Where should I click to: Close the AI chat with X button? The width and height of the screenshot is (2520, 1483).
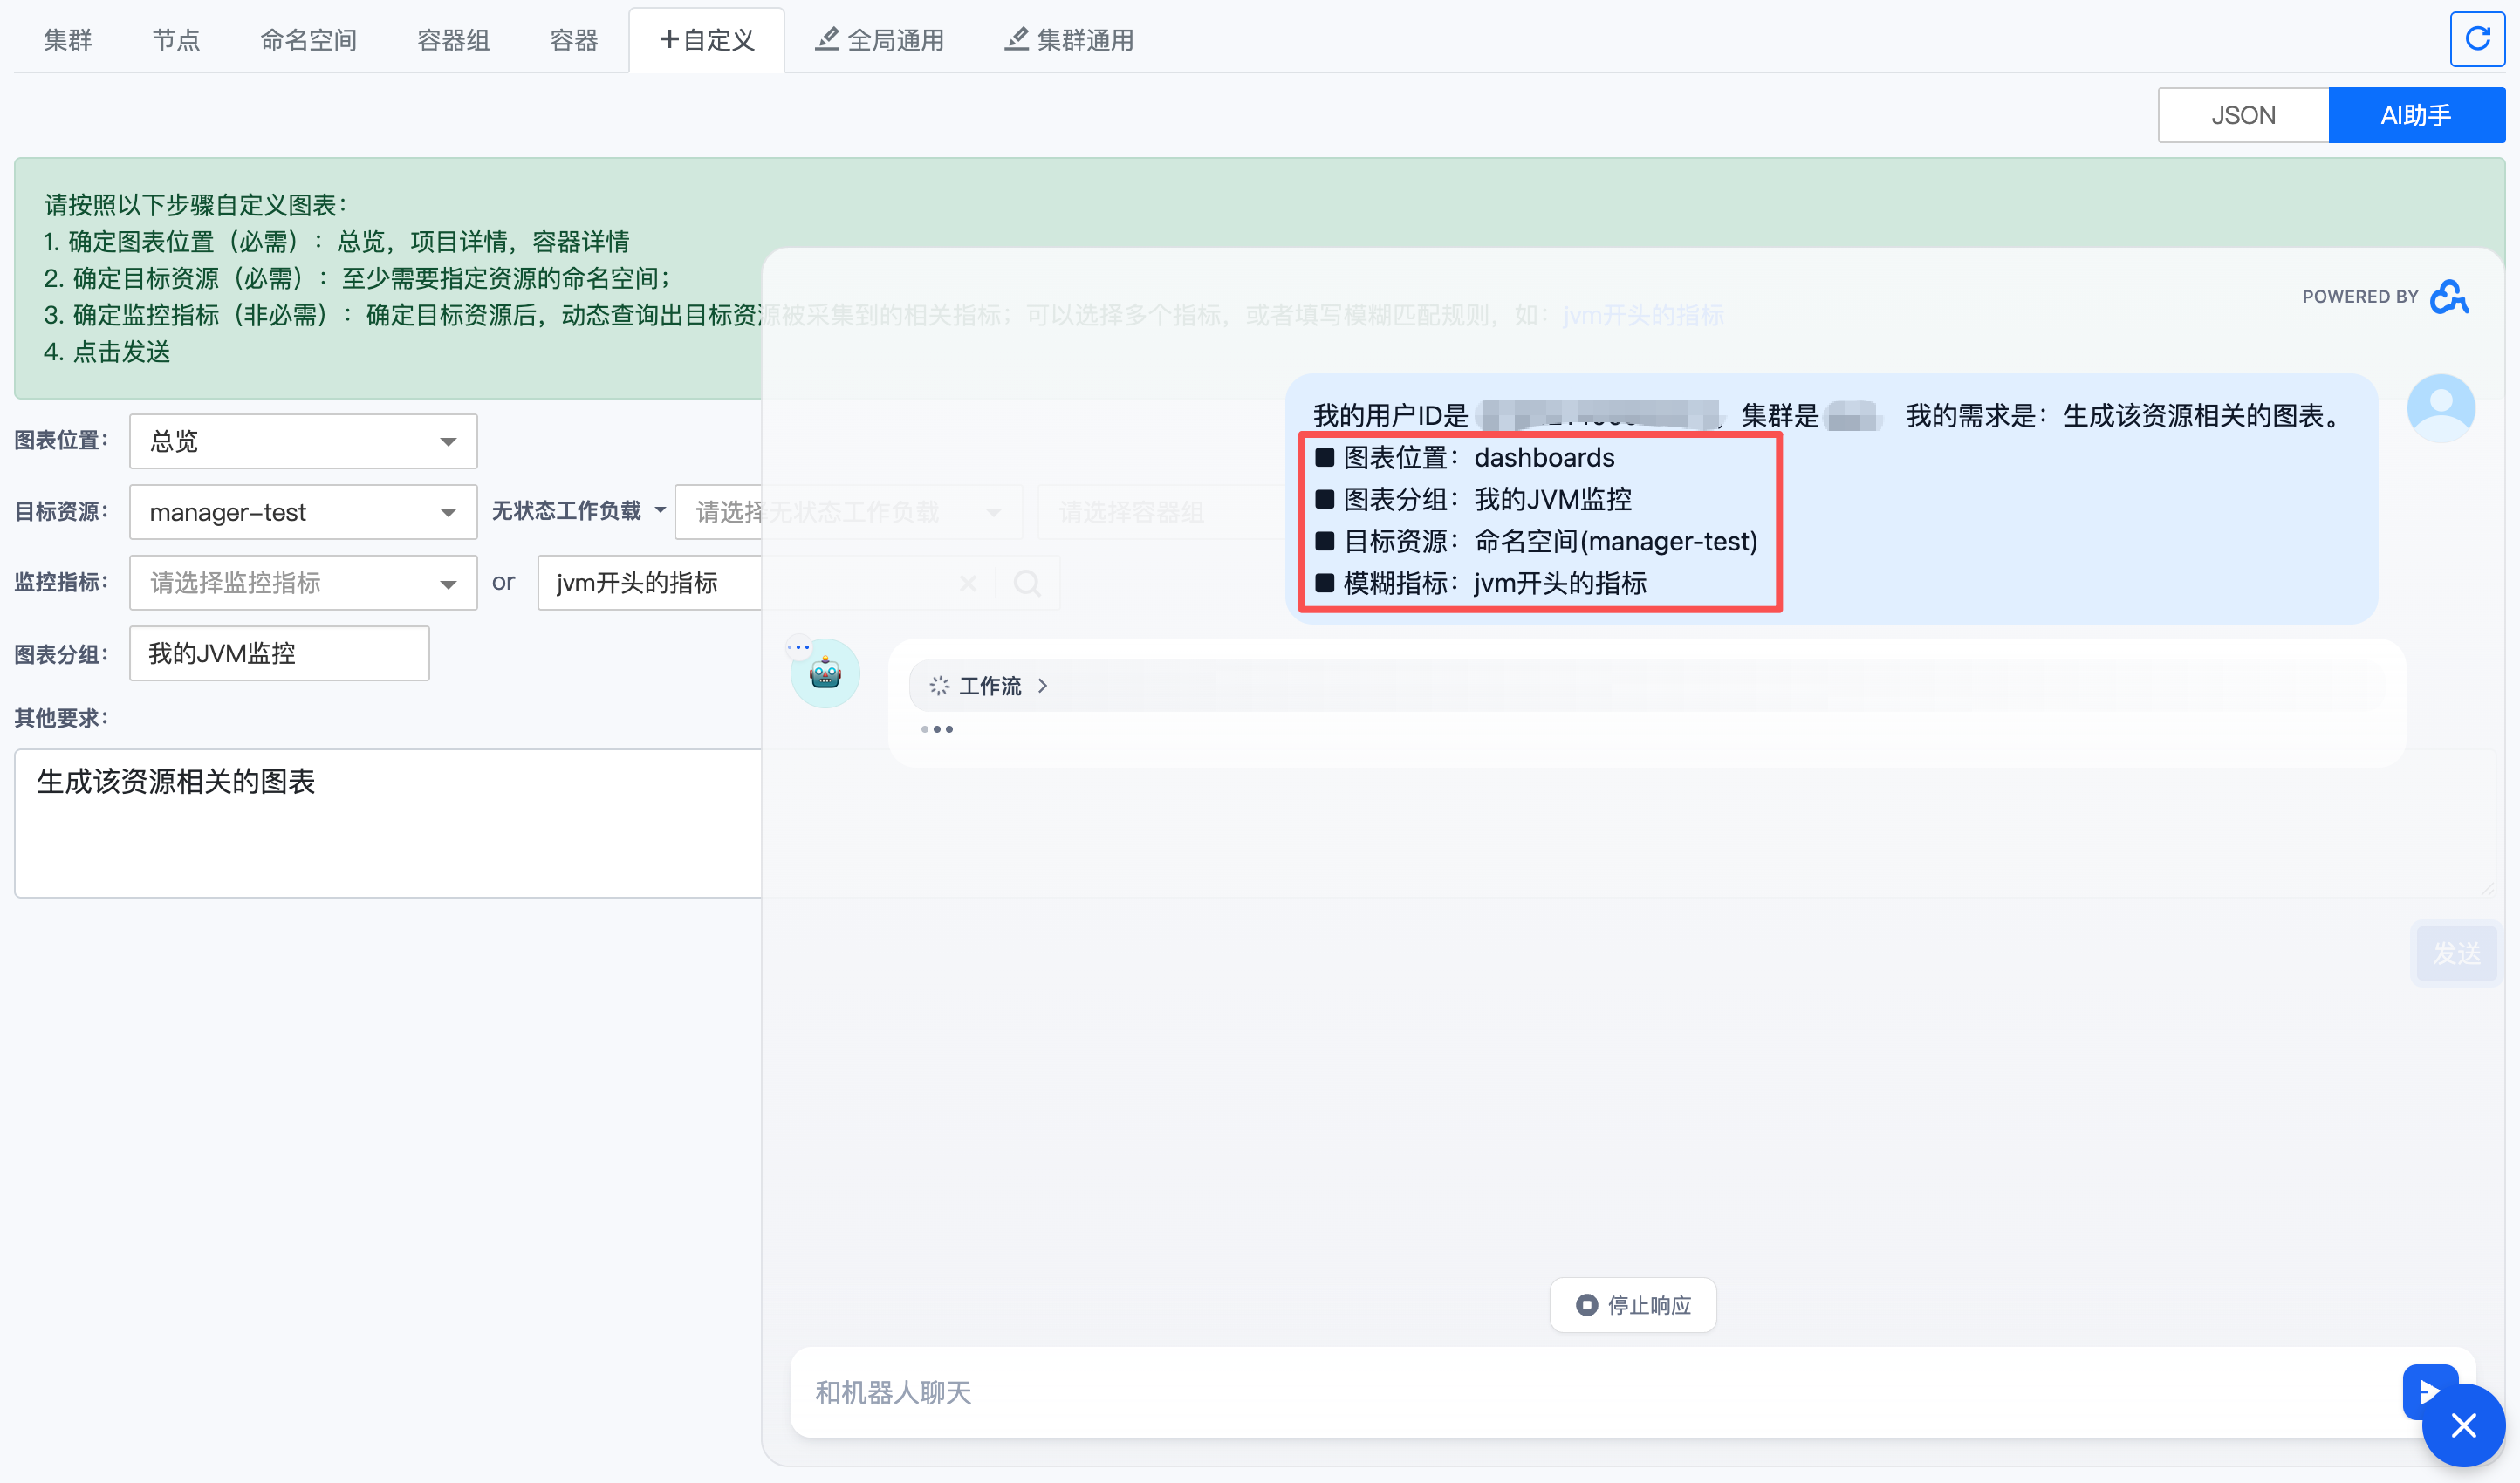[x=2463, y=1425]
